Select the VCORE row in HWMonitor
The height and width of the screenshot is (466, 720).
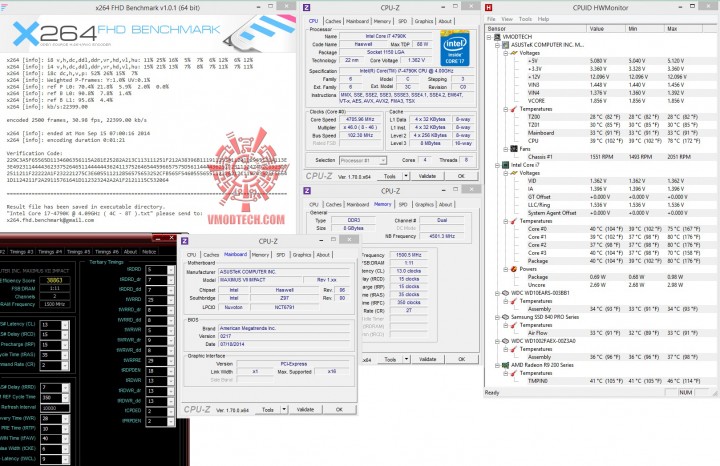point(601,101)
